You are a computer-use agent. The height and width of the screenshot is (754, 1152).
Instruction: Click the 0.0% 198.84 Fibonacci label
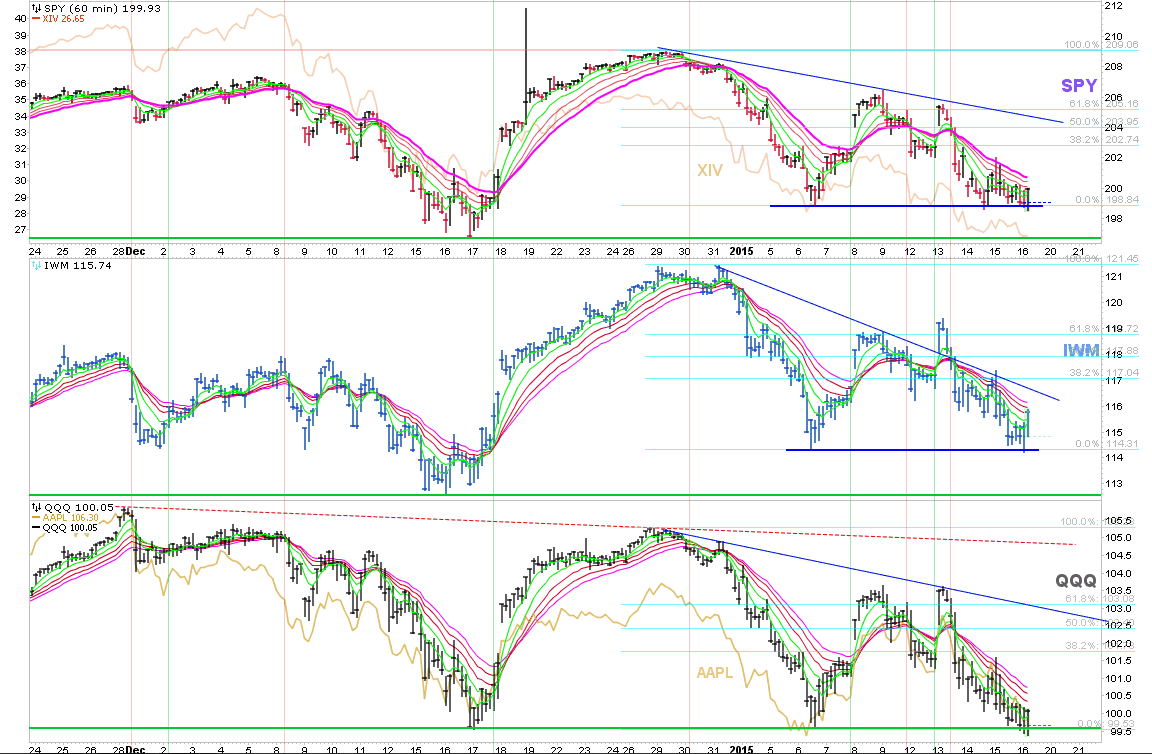pos(1106,199)
